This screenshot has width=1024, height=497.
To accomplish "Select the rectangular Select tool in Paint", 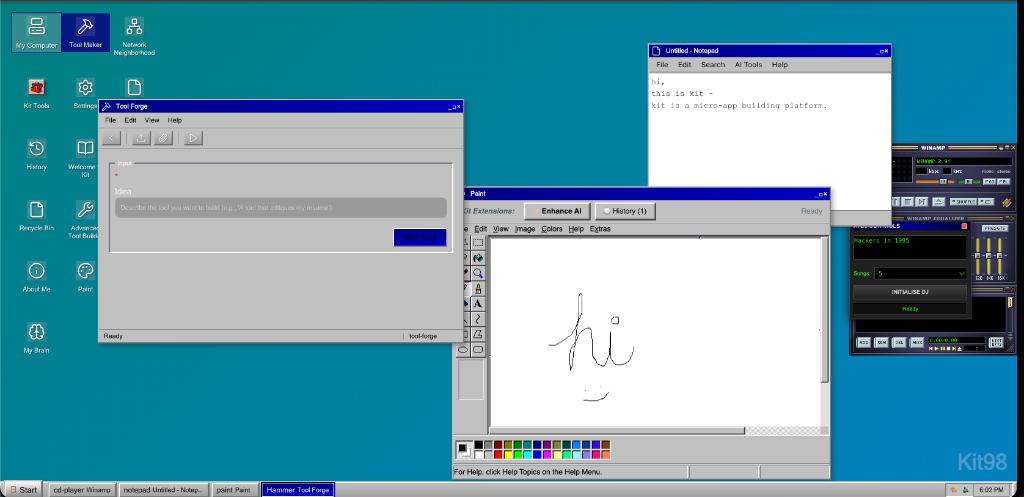I will (478, 242).
